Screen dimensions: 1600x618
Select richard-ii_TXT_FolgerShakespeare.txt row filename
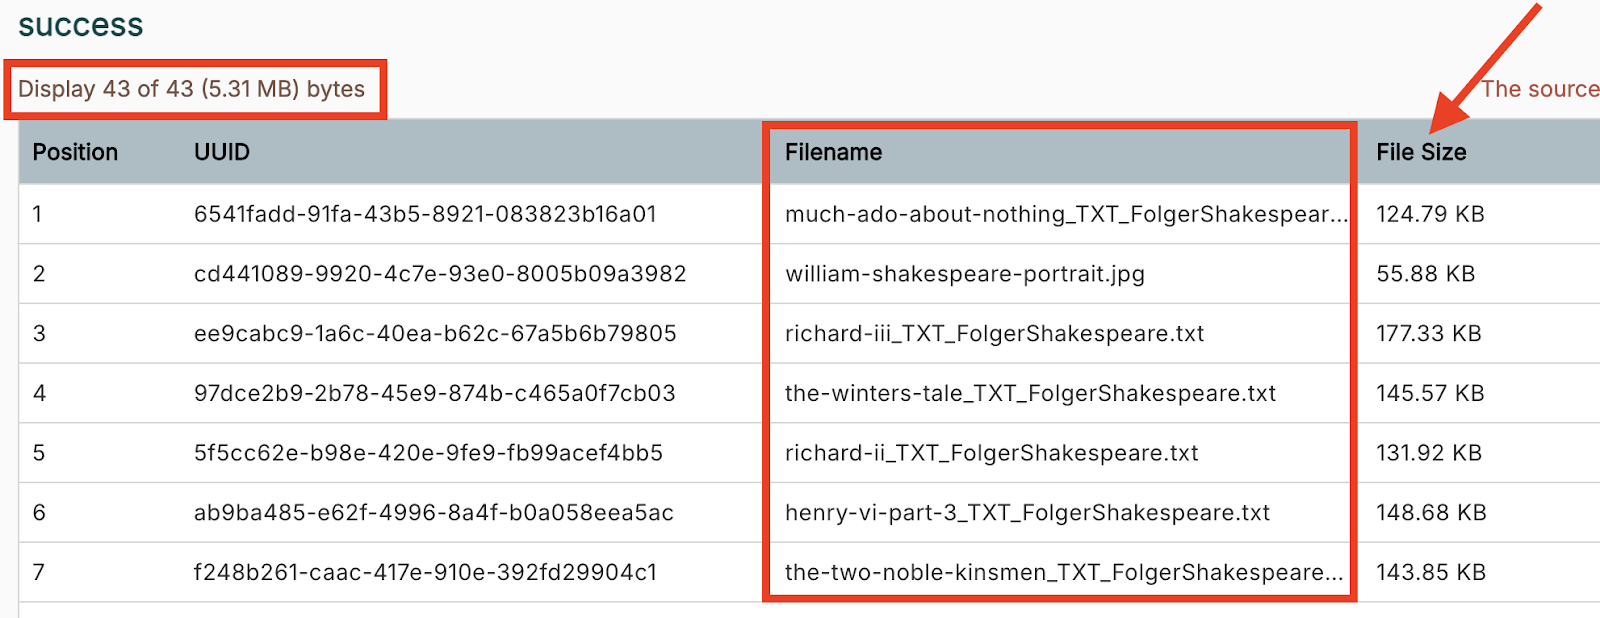point(991,453)
